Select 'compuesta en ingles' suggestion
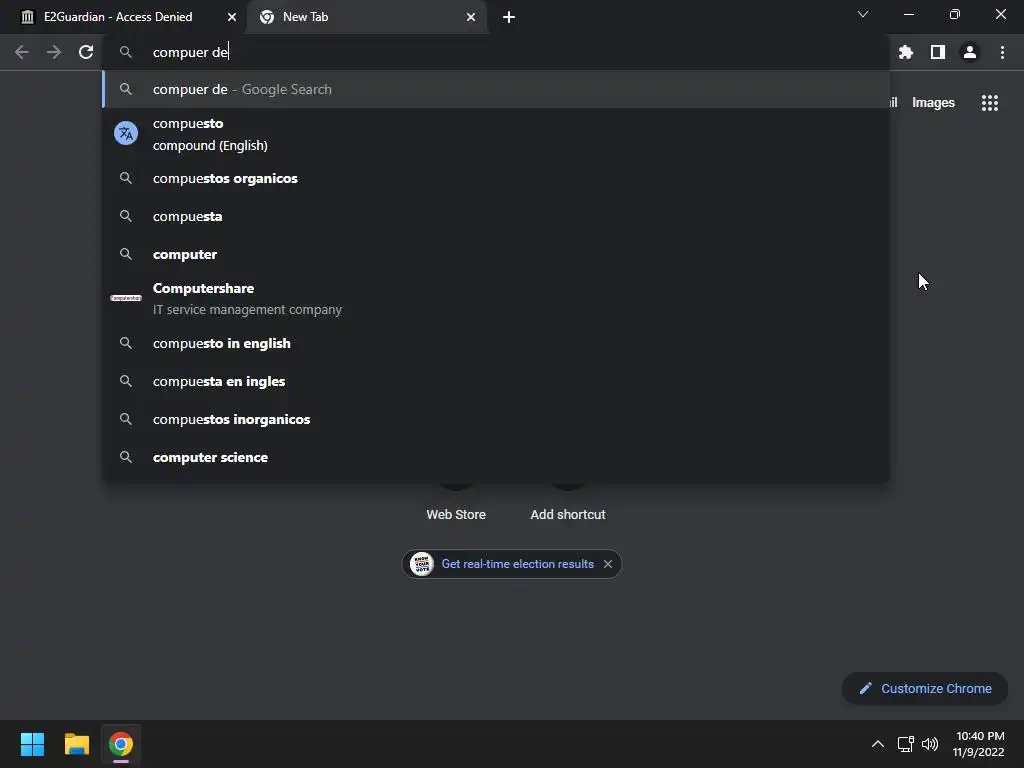Viewport: 1024px width, 768px height. coord(496,381)
